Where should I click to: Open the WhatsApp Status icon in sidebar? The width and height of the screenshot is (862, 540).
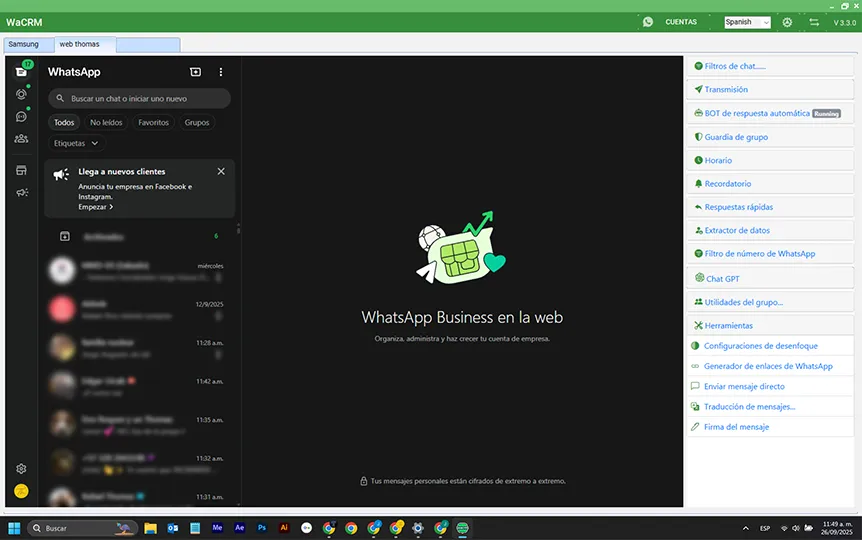click(21, 94)
